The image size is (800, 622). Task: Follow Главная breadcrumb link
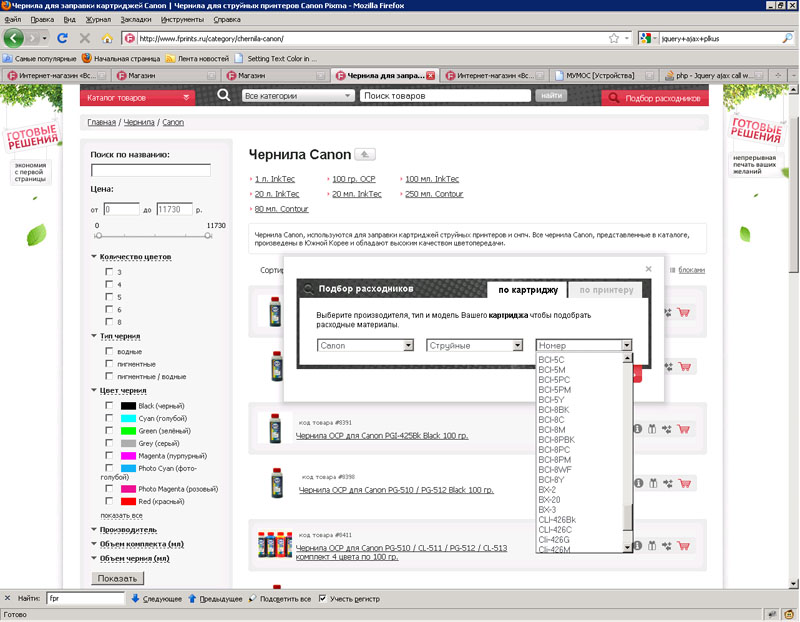tap(102, 122)
